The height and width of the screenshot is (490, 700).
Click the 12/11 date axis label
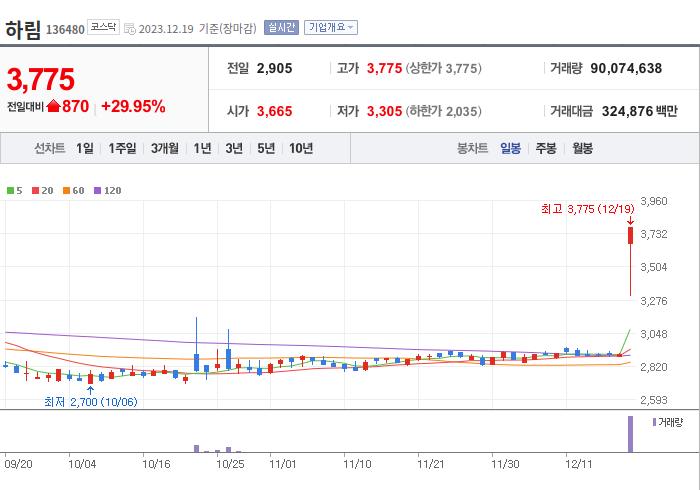[x=579, y=465]
